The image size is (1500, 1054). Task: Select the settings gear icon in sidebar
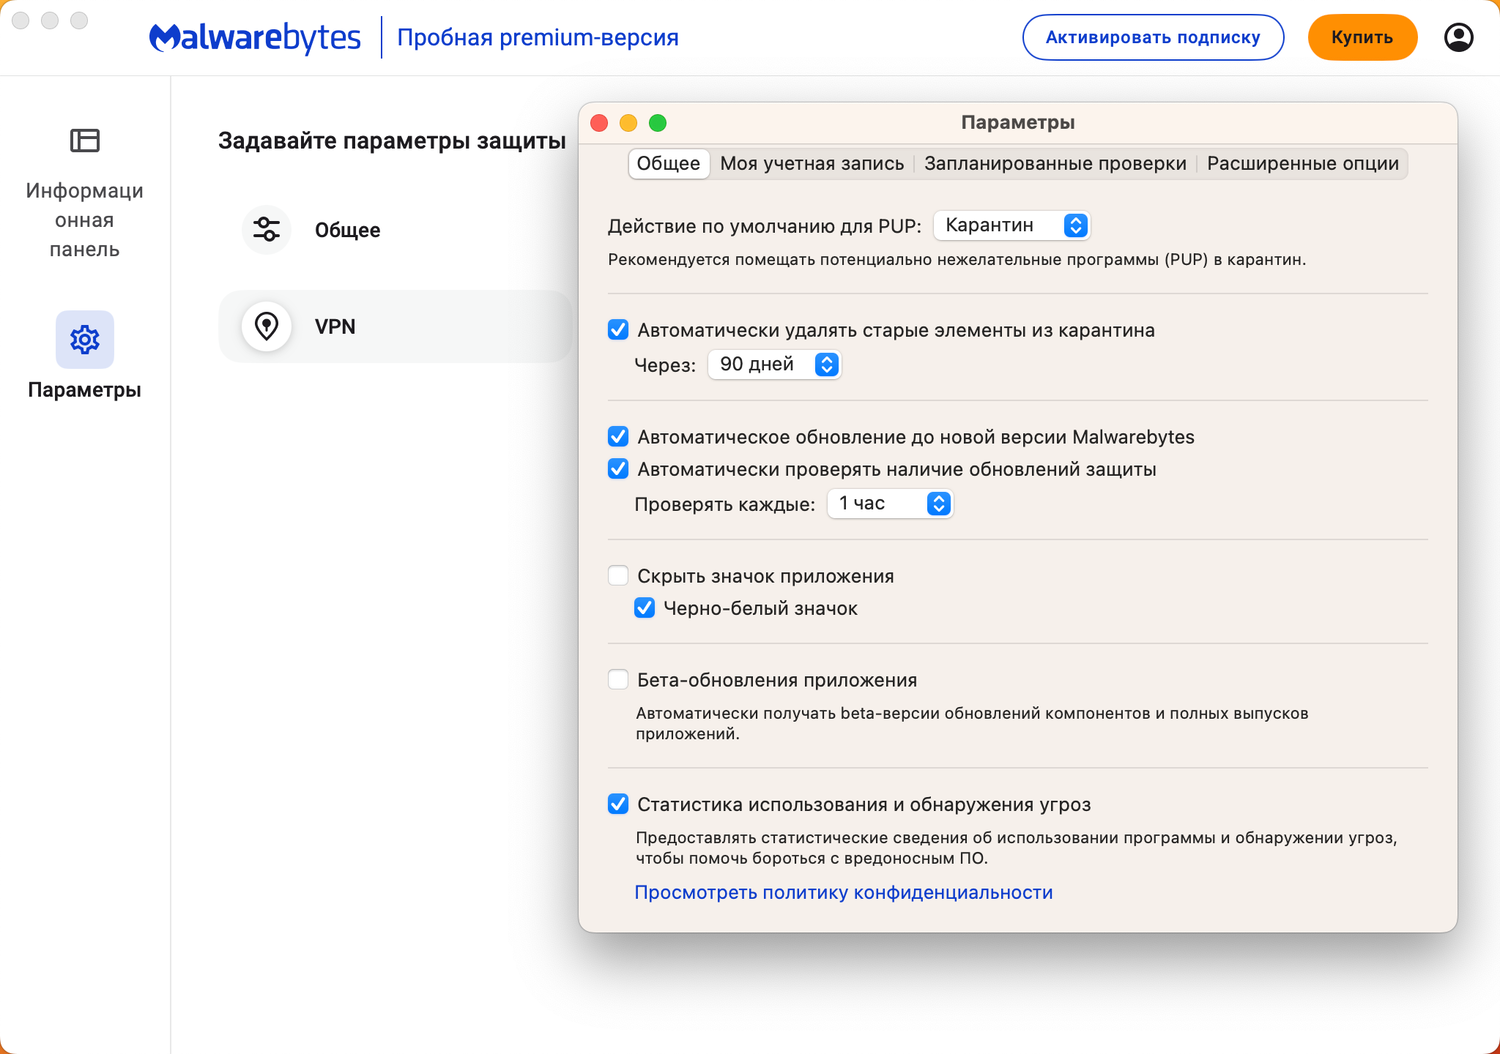click(85, 340)
